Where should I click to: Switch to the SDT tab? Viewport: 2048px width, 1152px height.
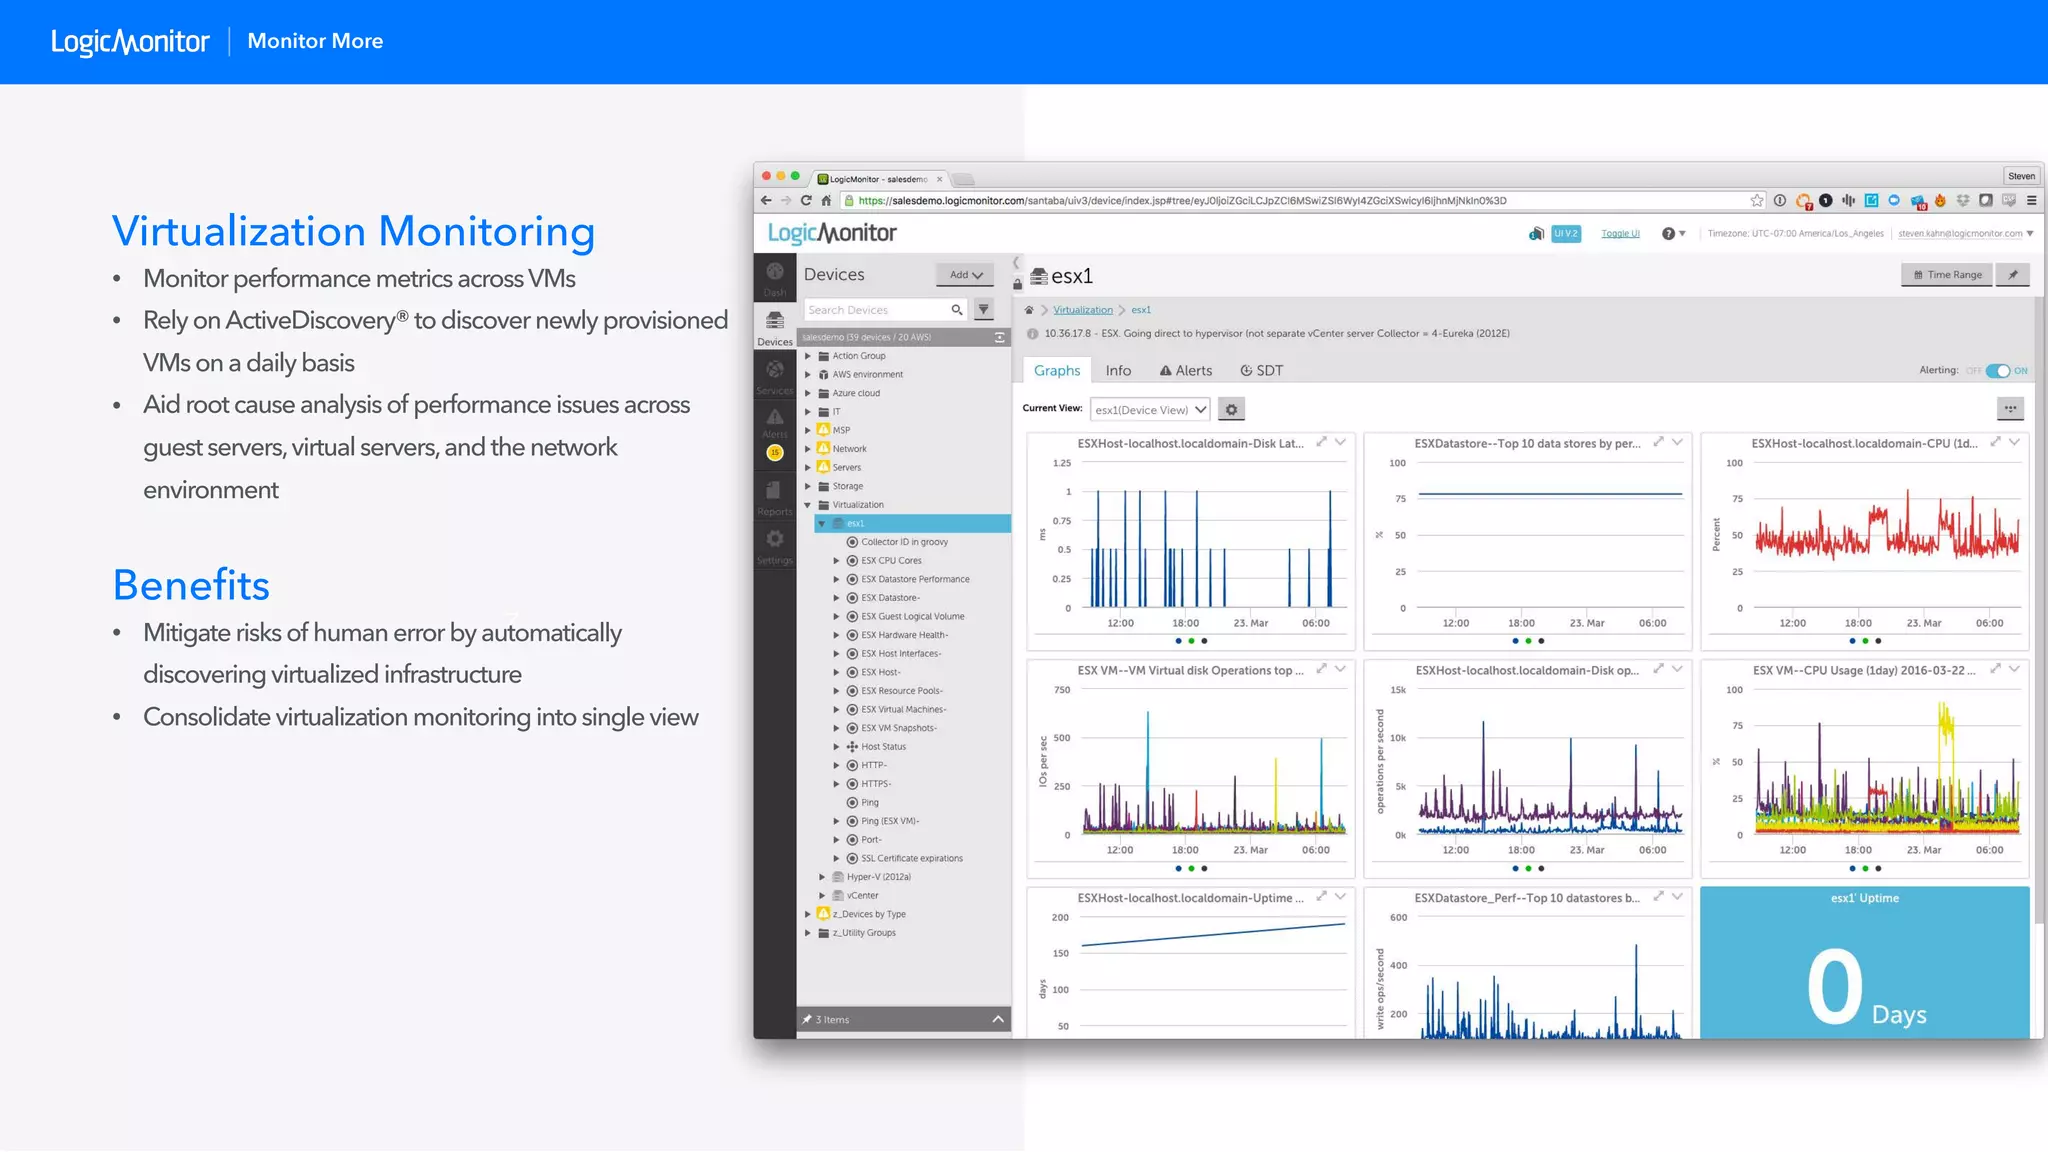1261,370
